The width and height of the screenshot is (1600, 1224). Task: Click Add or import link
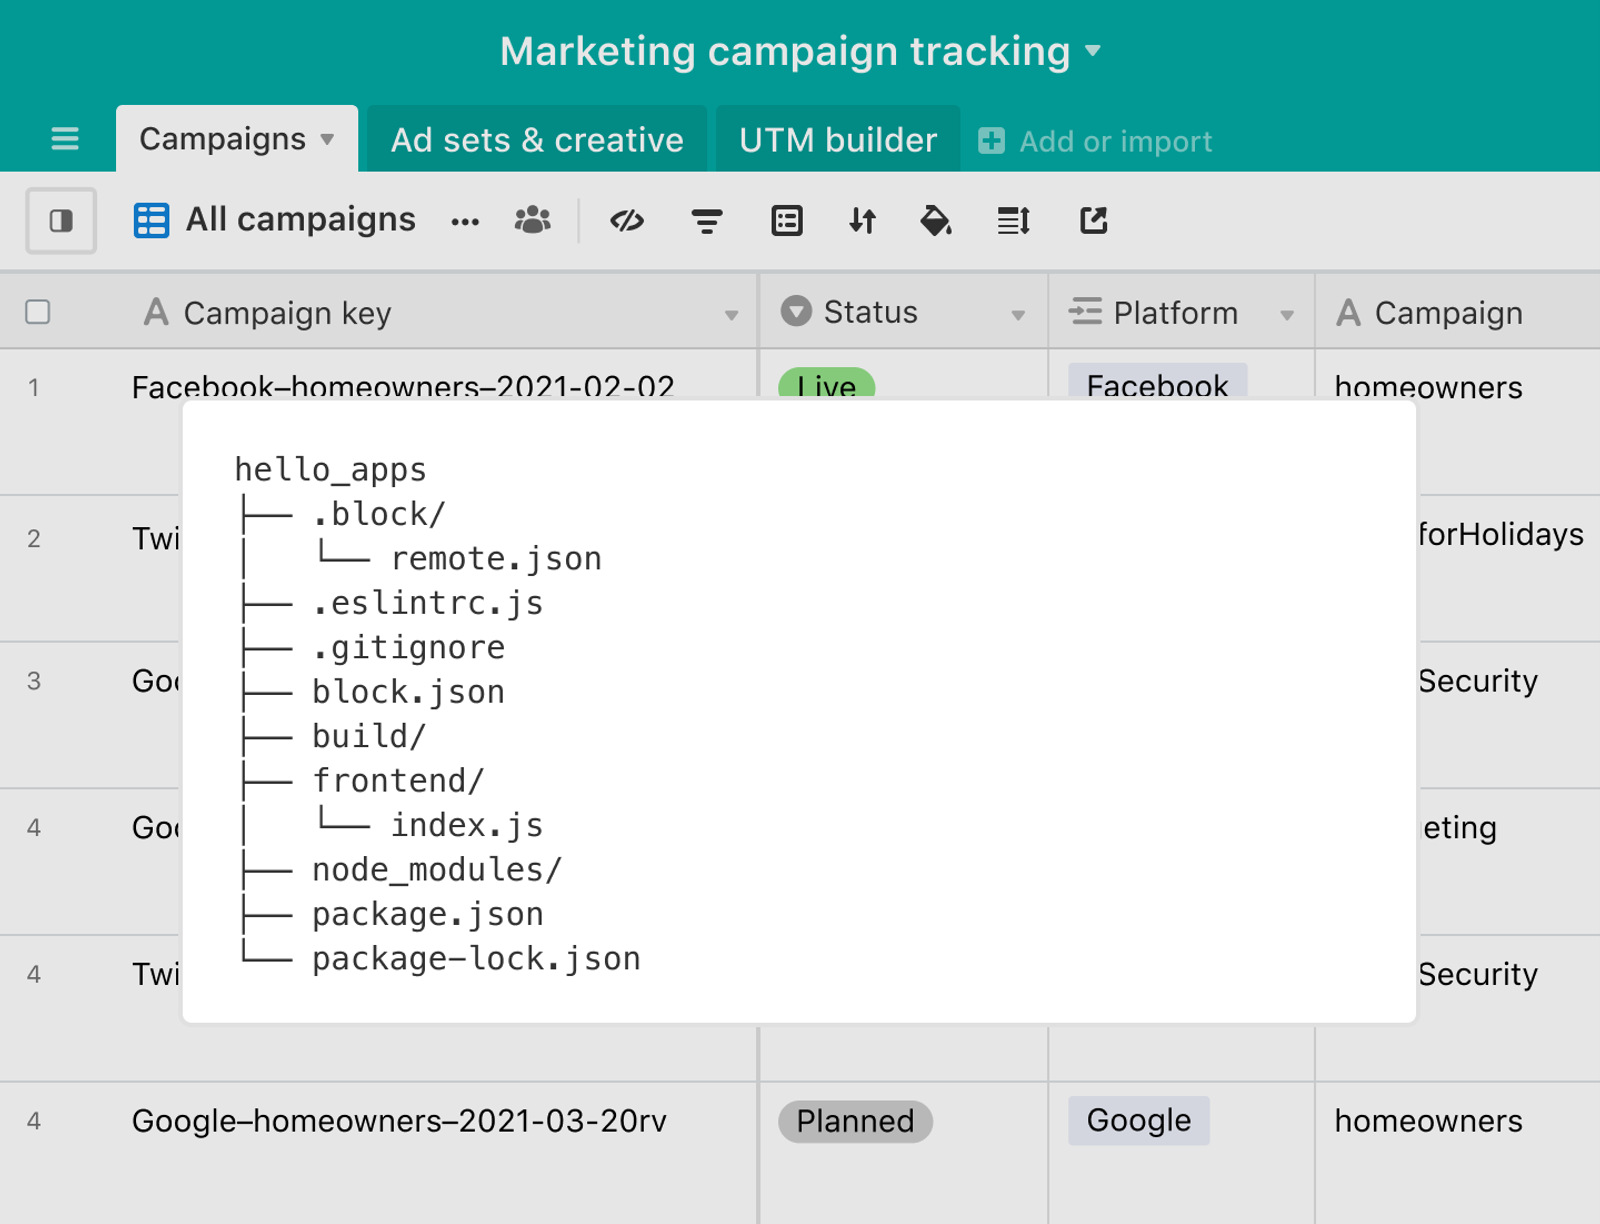[1115, 141]
